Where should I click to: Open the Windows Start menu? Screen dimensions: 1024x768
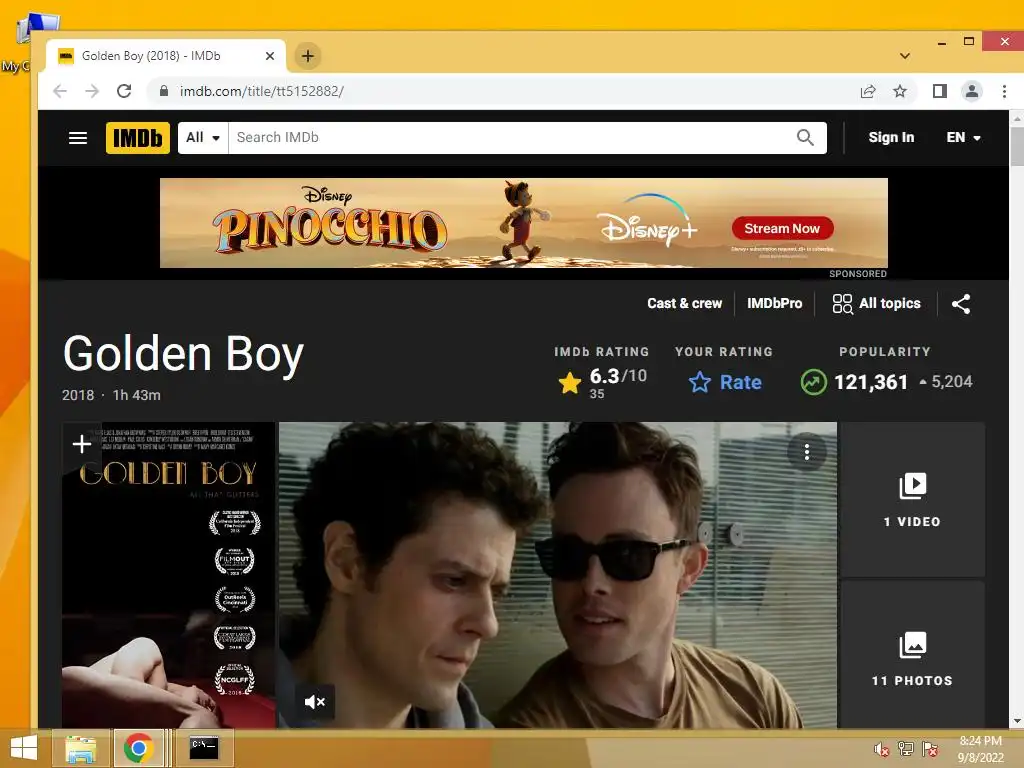pyautogui.click(x=24, y=748)
